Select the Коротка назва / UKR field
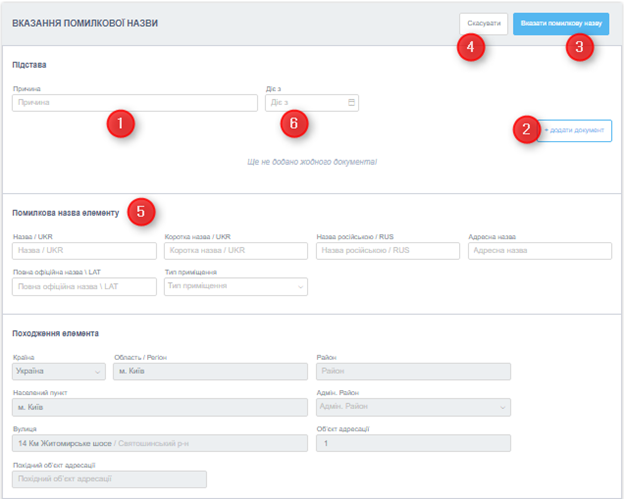The image size is (624, 499). [x=235, y=251]
